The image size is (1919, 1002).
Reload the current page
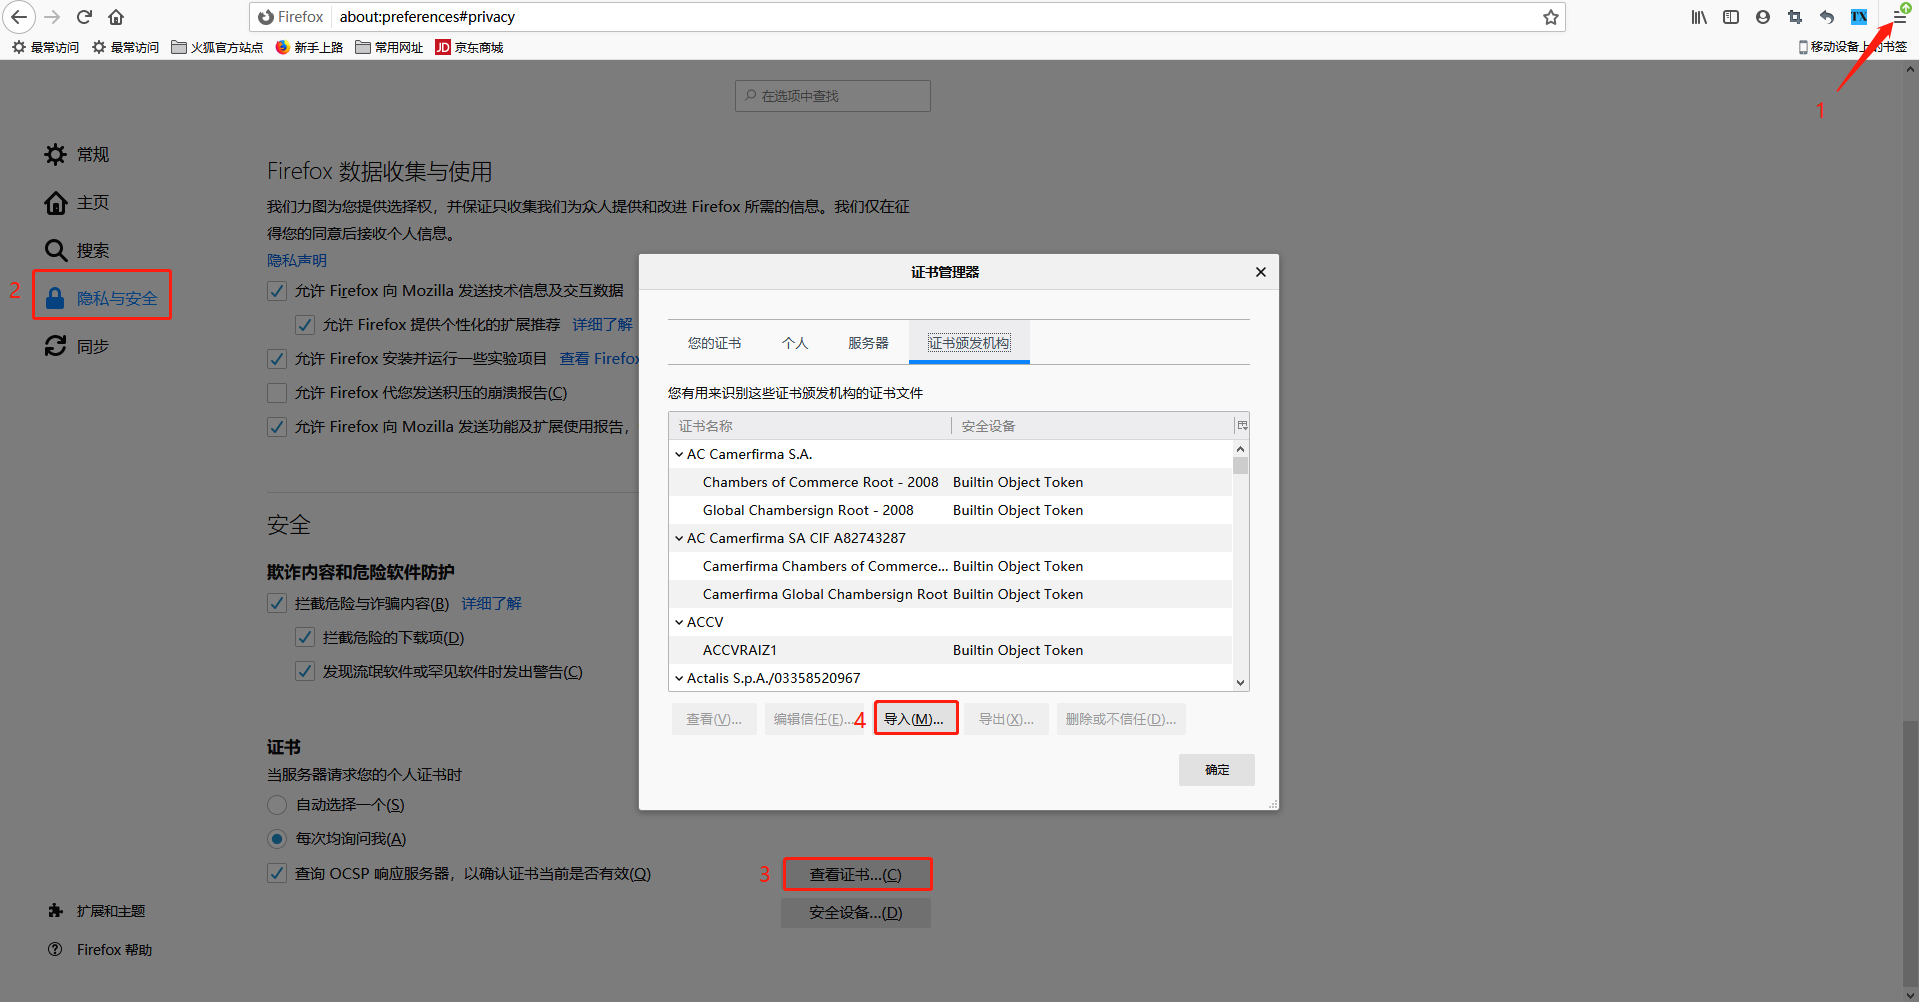click(84, 17)
